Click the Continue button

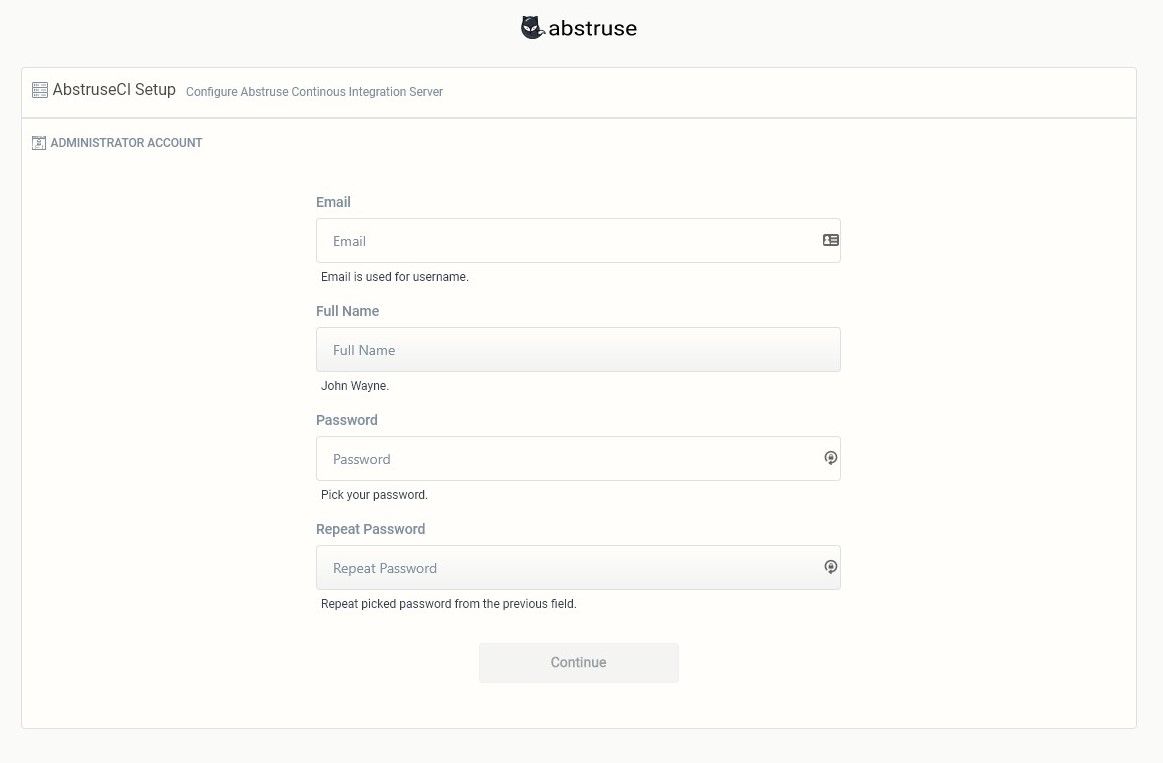click(x=579, y=662)
